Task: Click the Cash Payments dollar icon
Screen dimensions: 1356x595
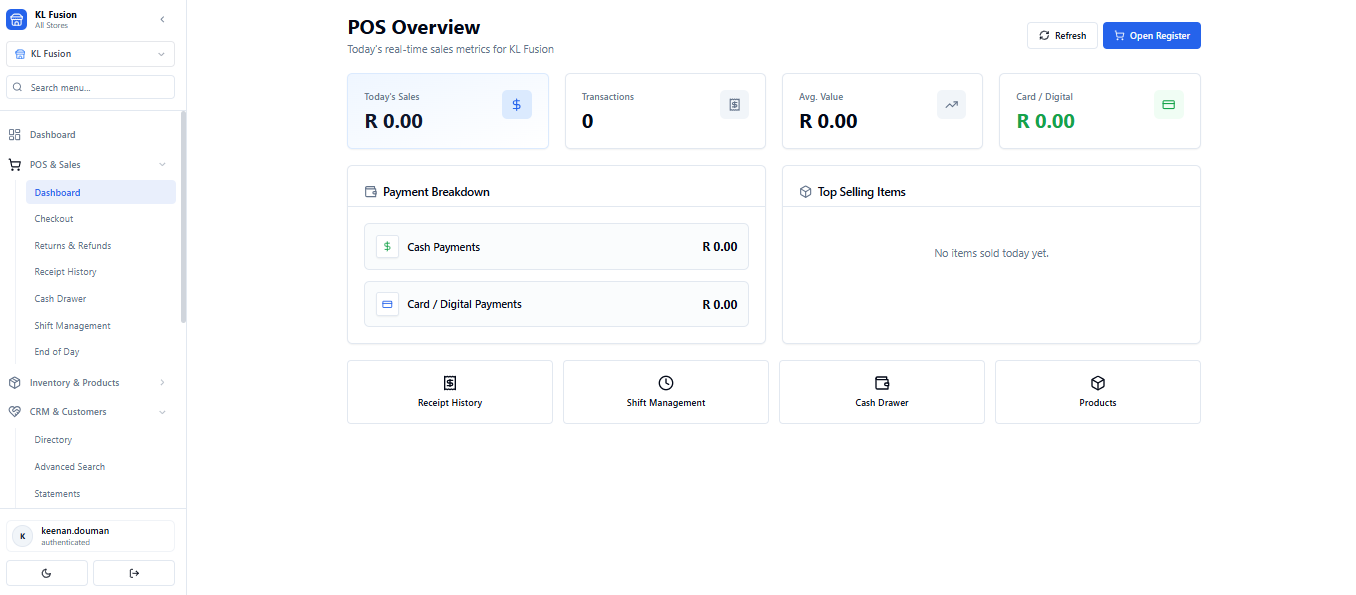Action: tap(387, 247)
